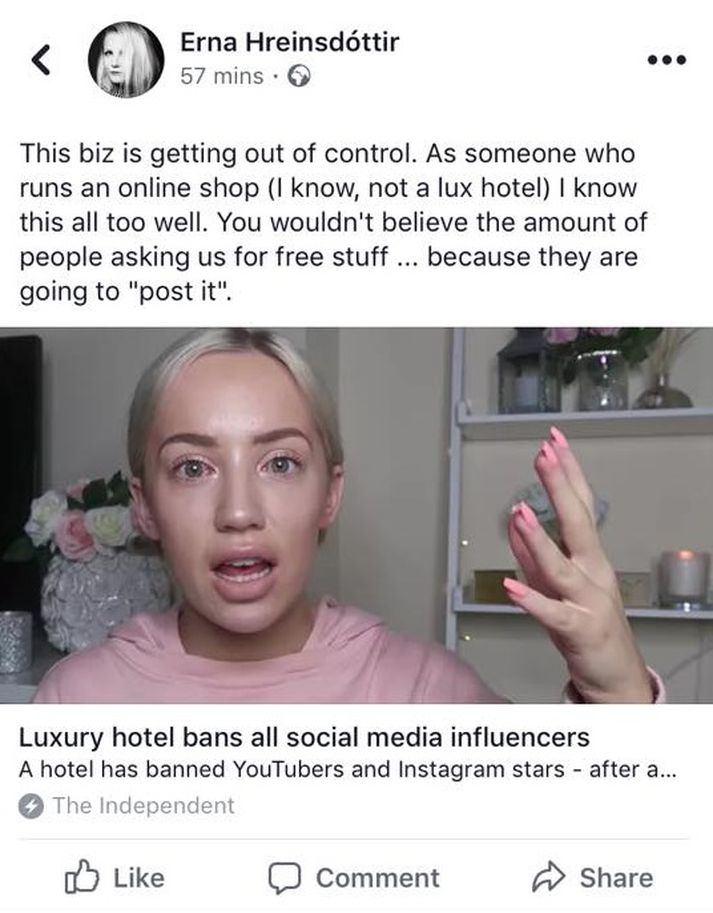
Task: Click the public globe privacy icon
Action: click(x=300, y=76)
